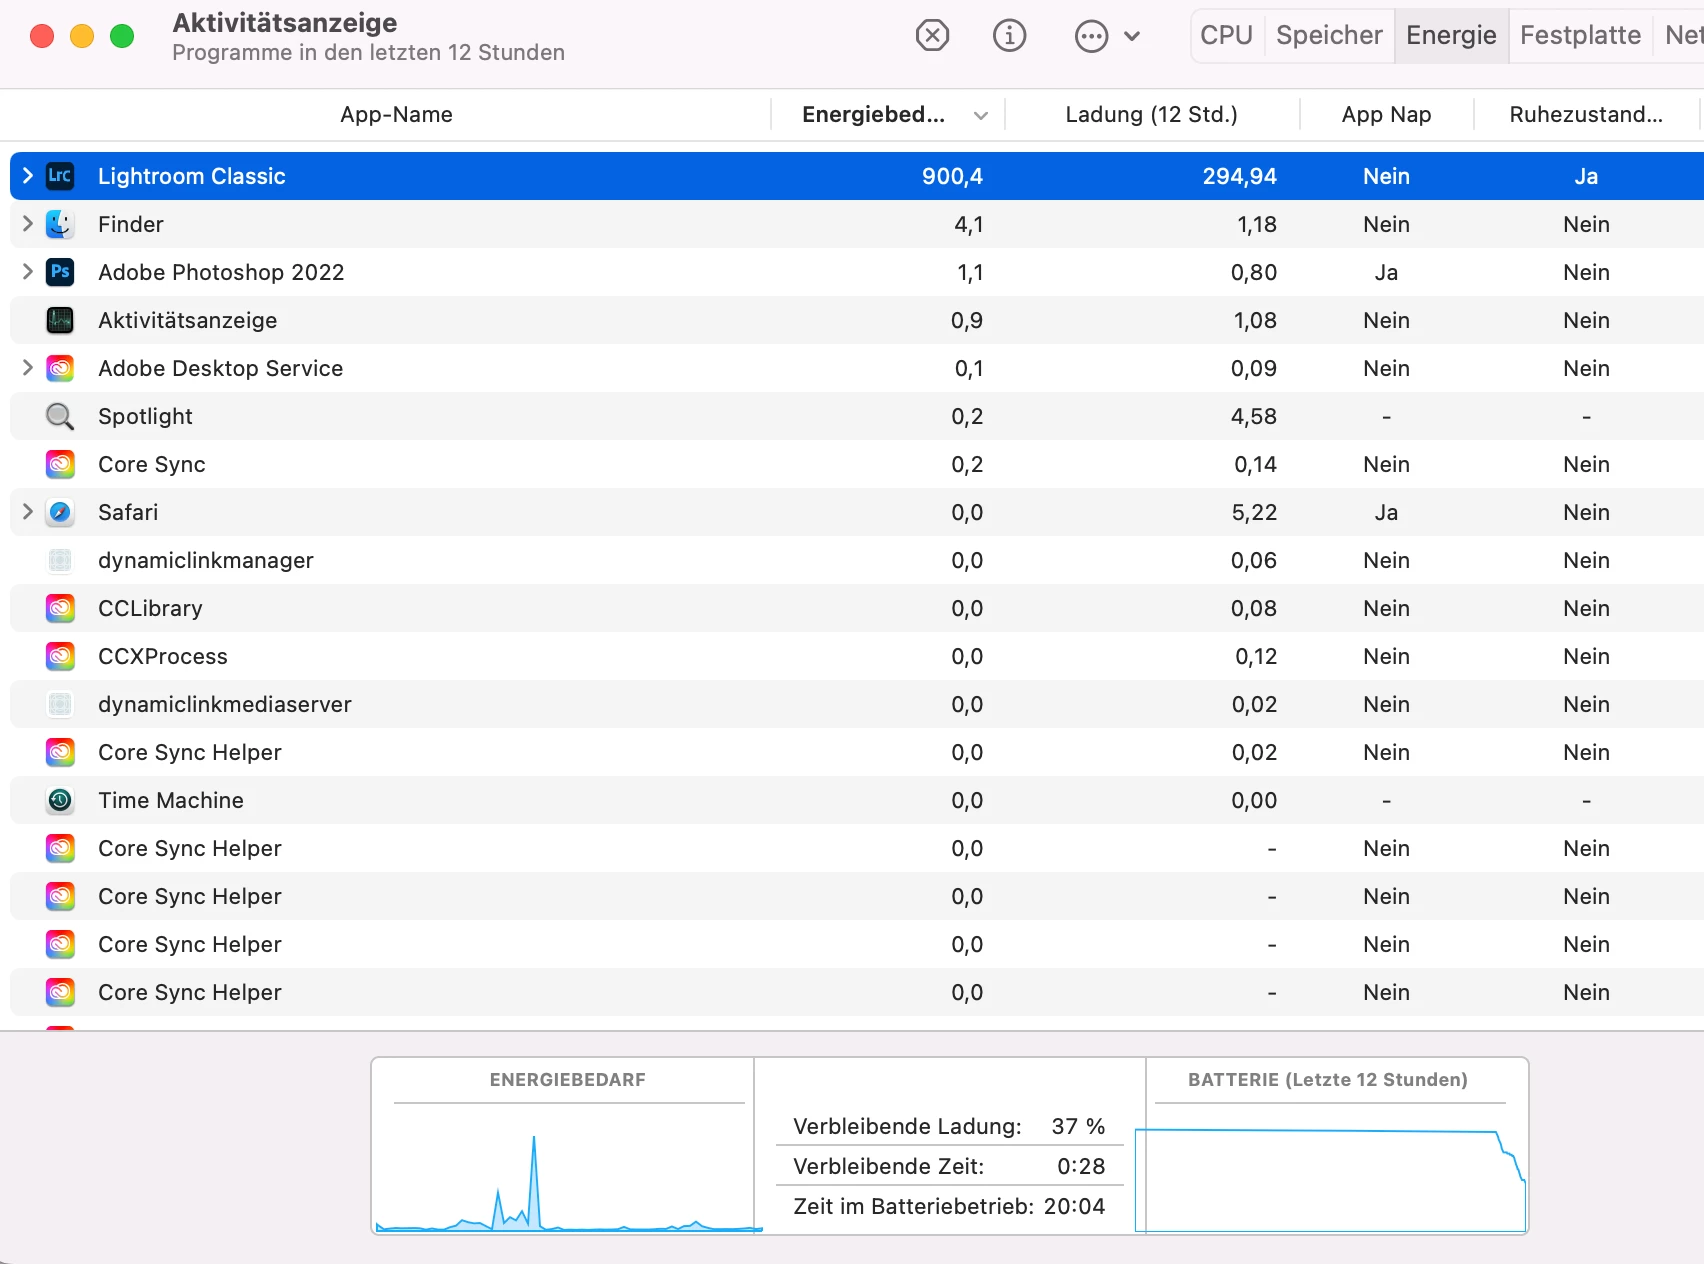1704x1264 pixels.
Task: Expand the Finder process row
Action: (28, 224)
